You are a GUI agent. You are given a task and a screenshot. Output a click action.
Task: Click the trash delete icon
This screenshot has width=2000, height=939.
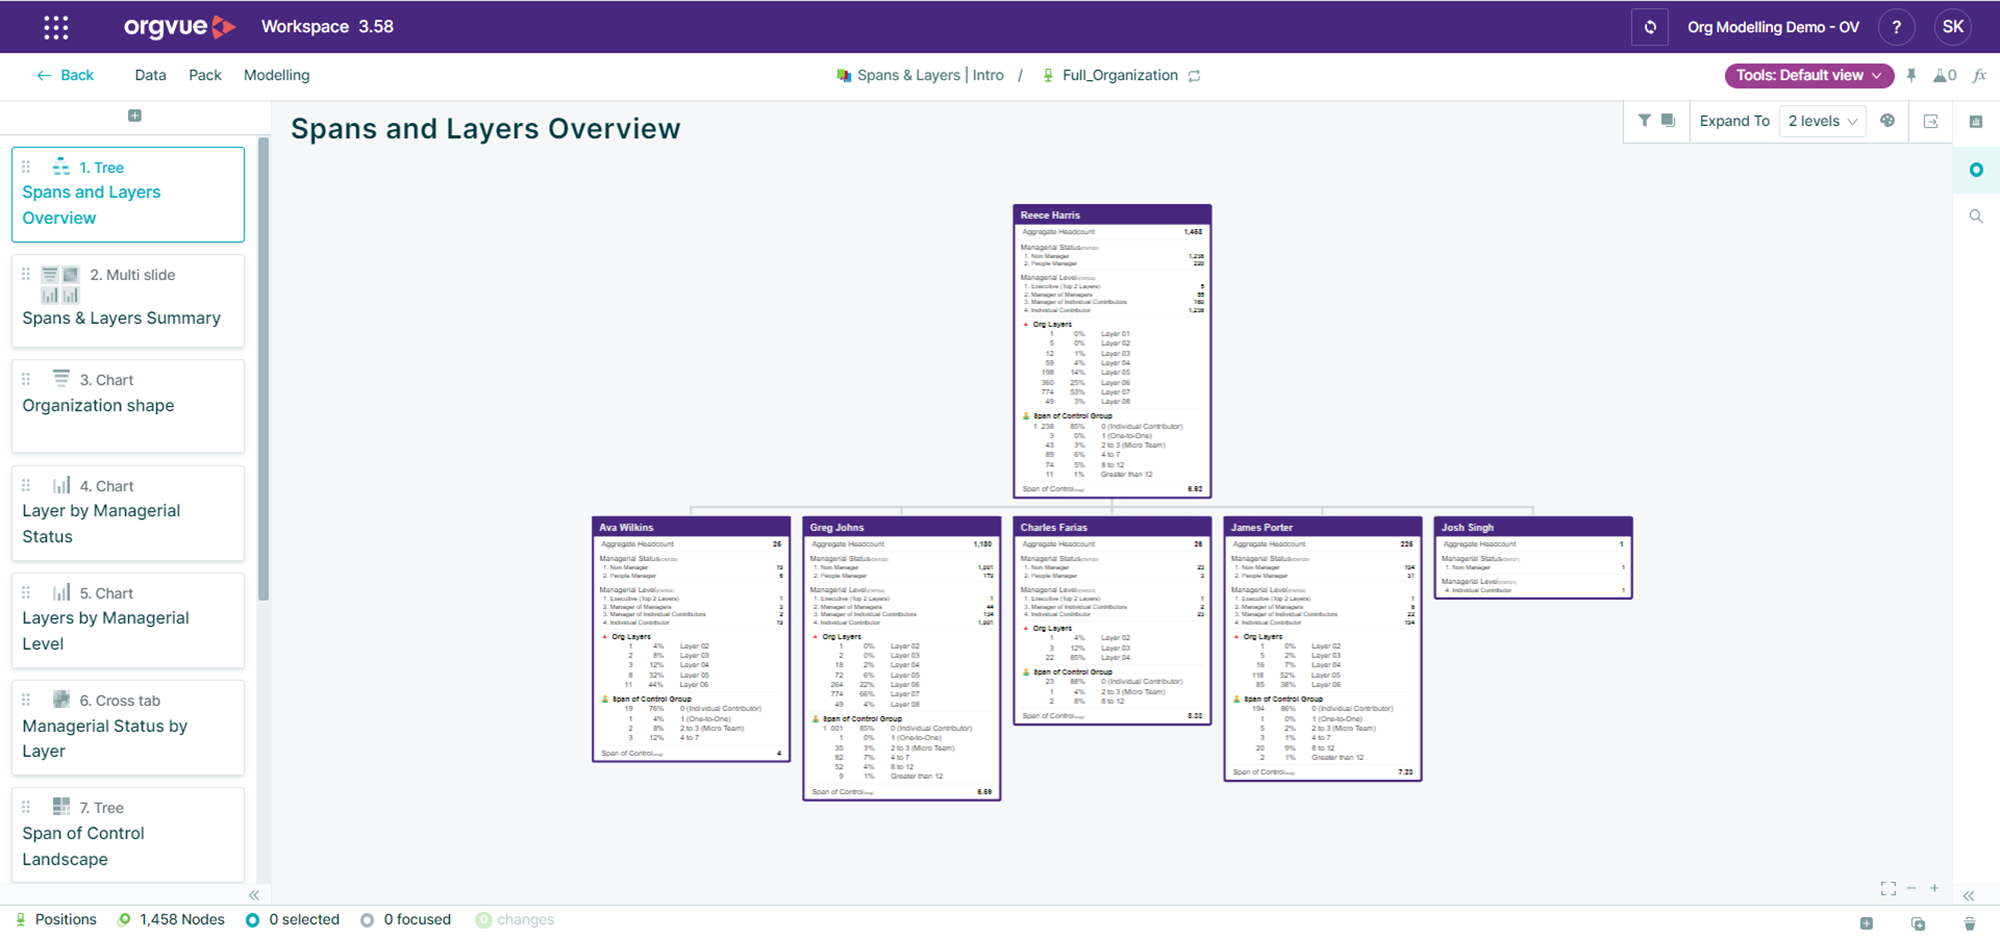click(x=1969, y=923)
